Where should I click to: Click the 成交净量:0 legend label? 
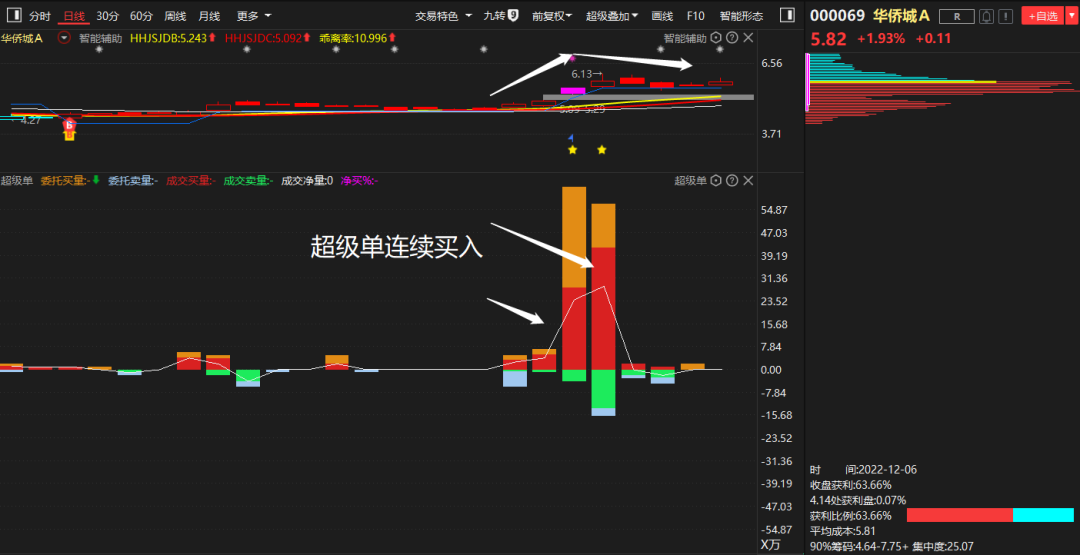pos(307,180)
